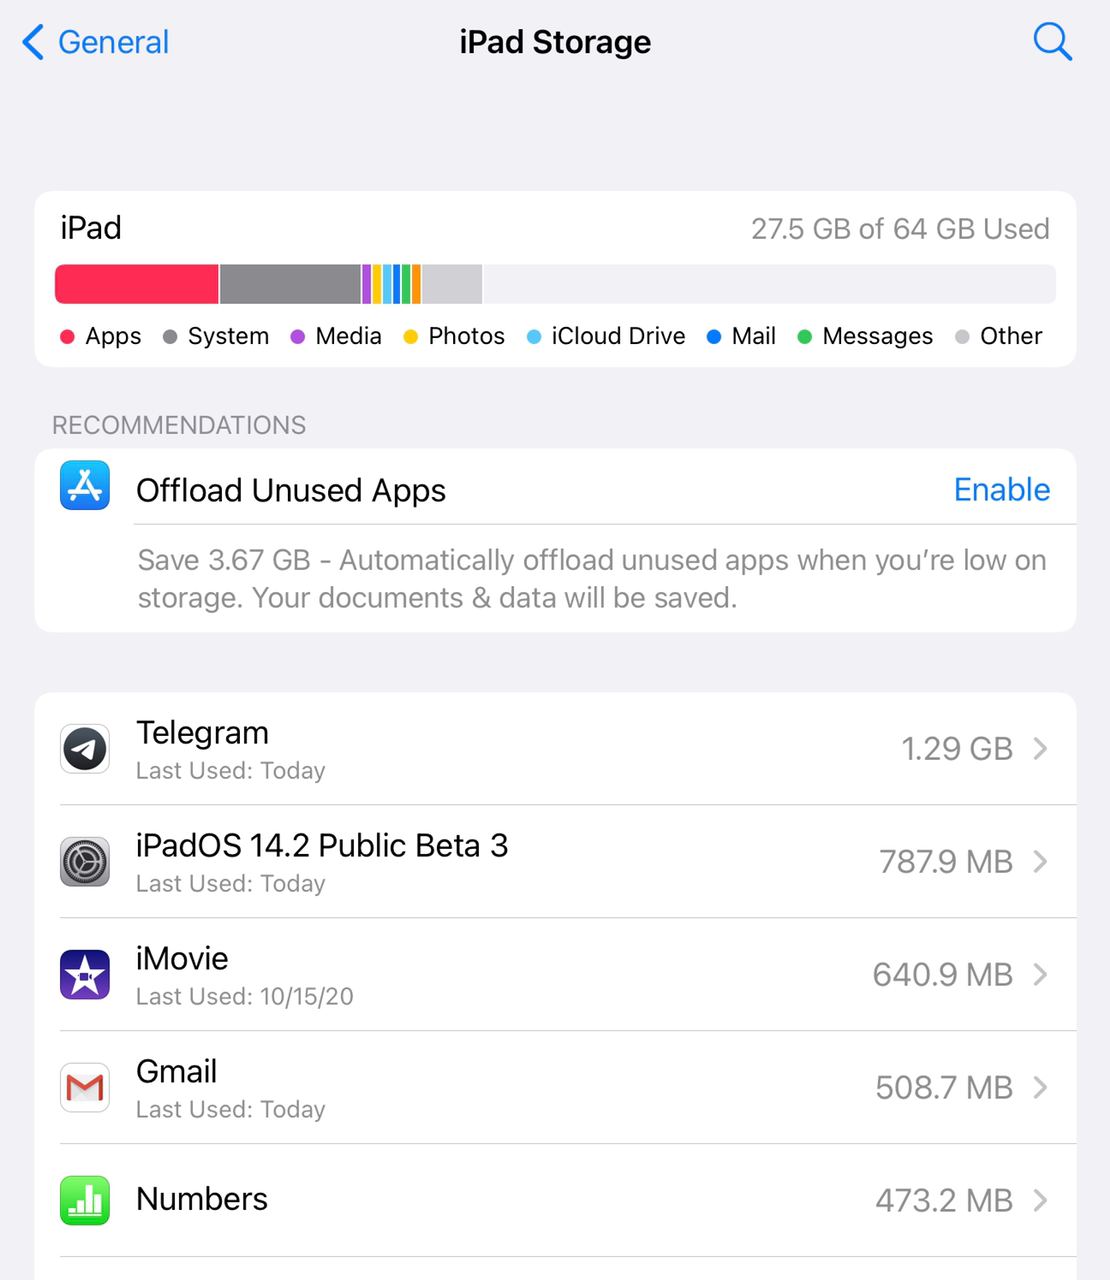Expand the Gmail row chevron
The width and height of the screenshot is (1110, 1280).
(x=1040, y=1088)
